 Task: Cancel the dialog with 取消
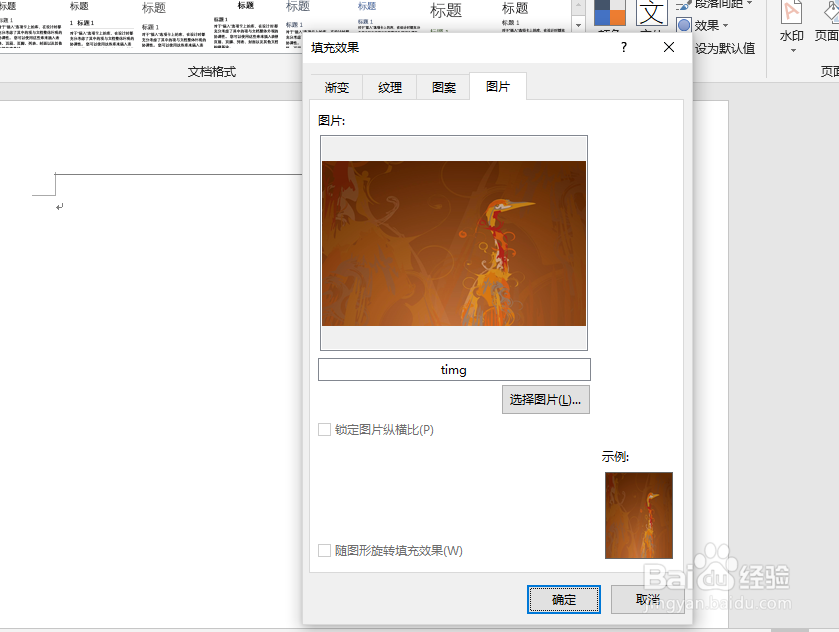point(647,599)
